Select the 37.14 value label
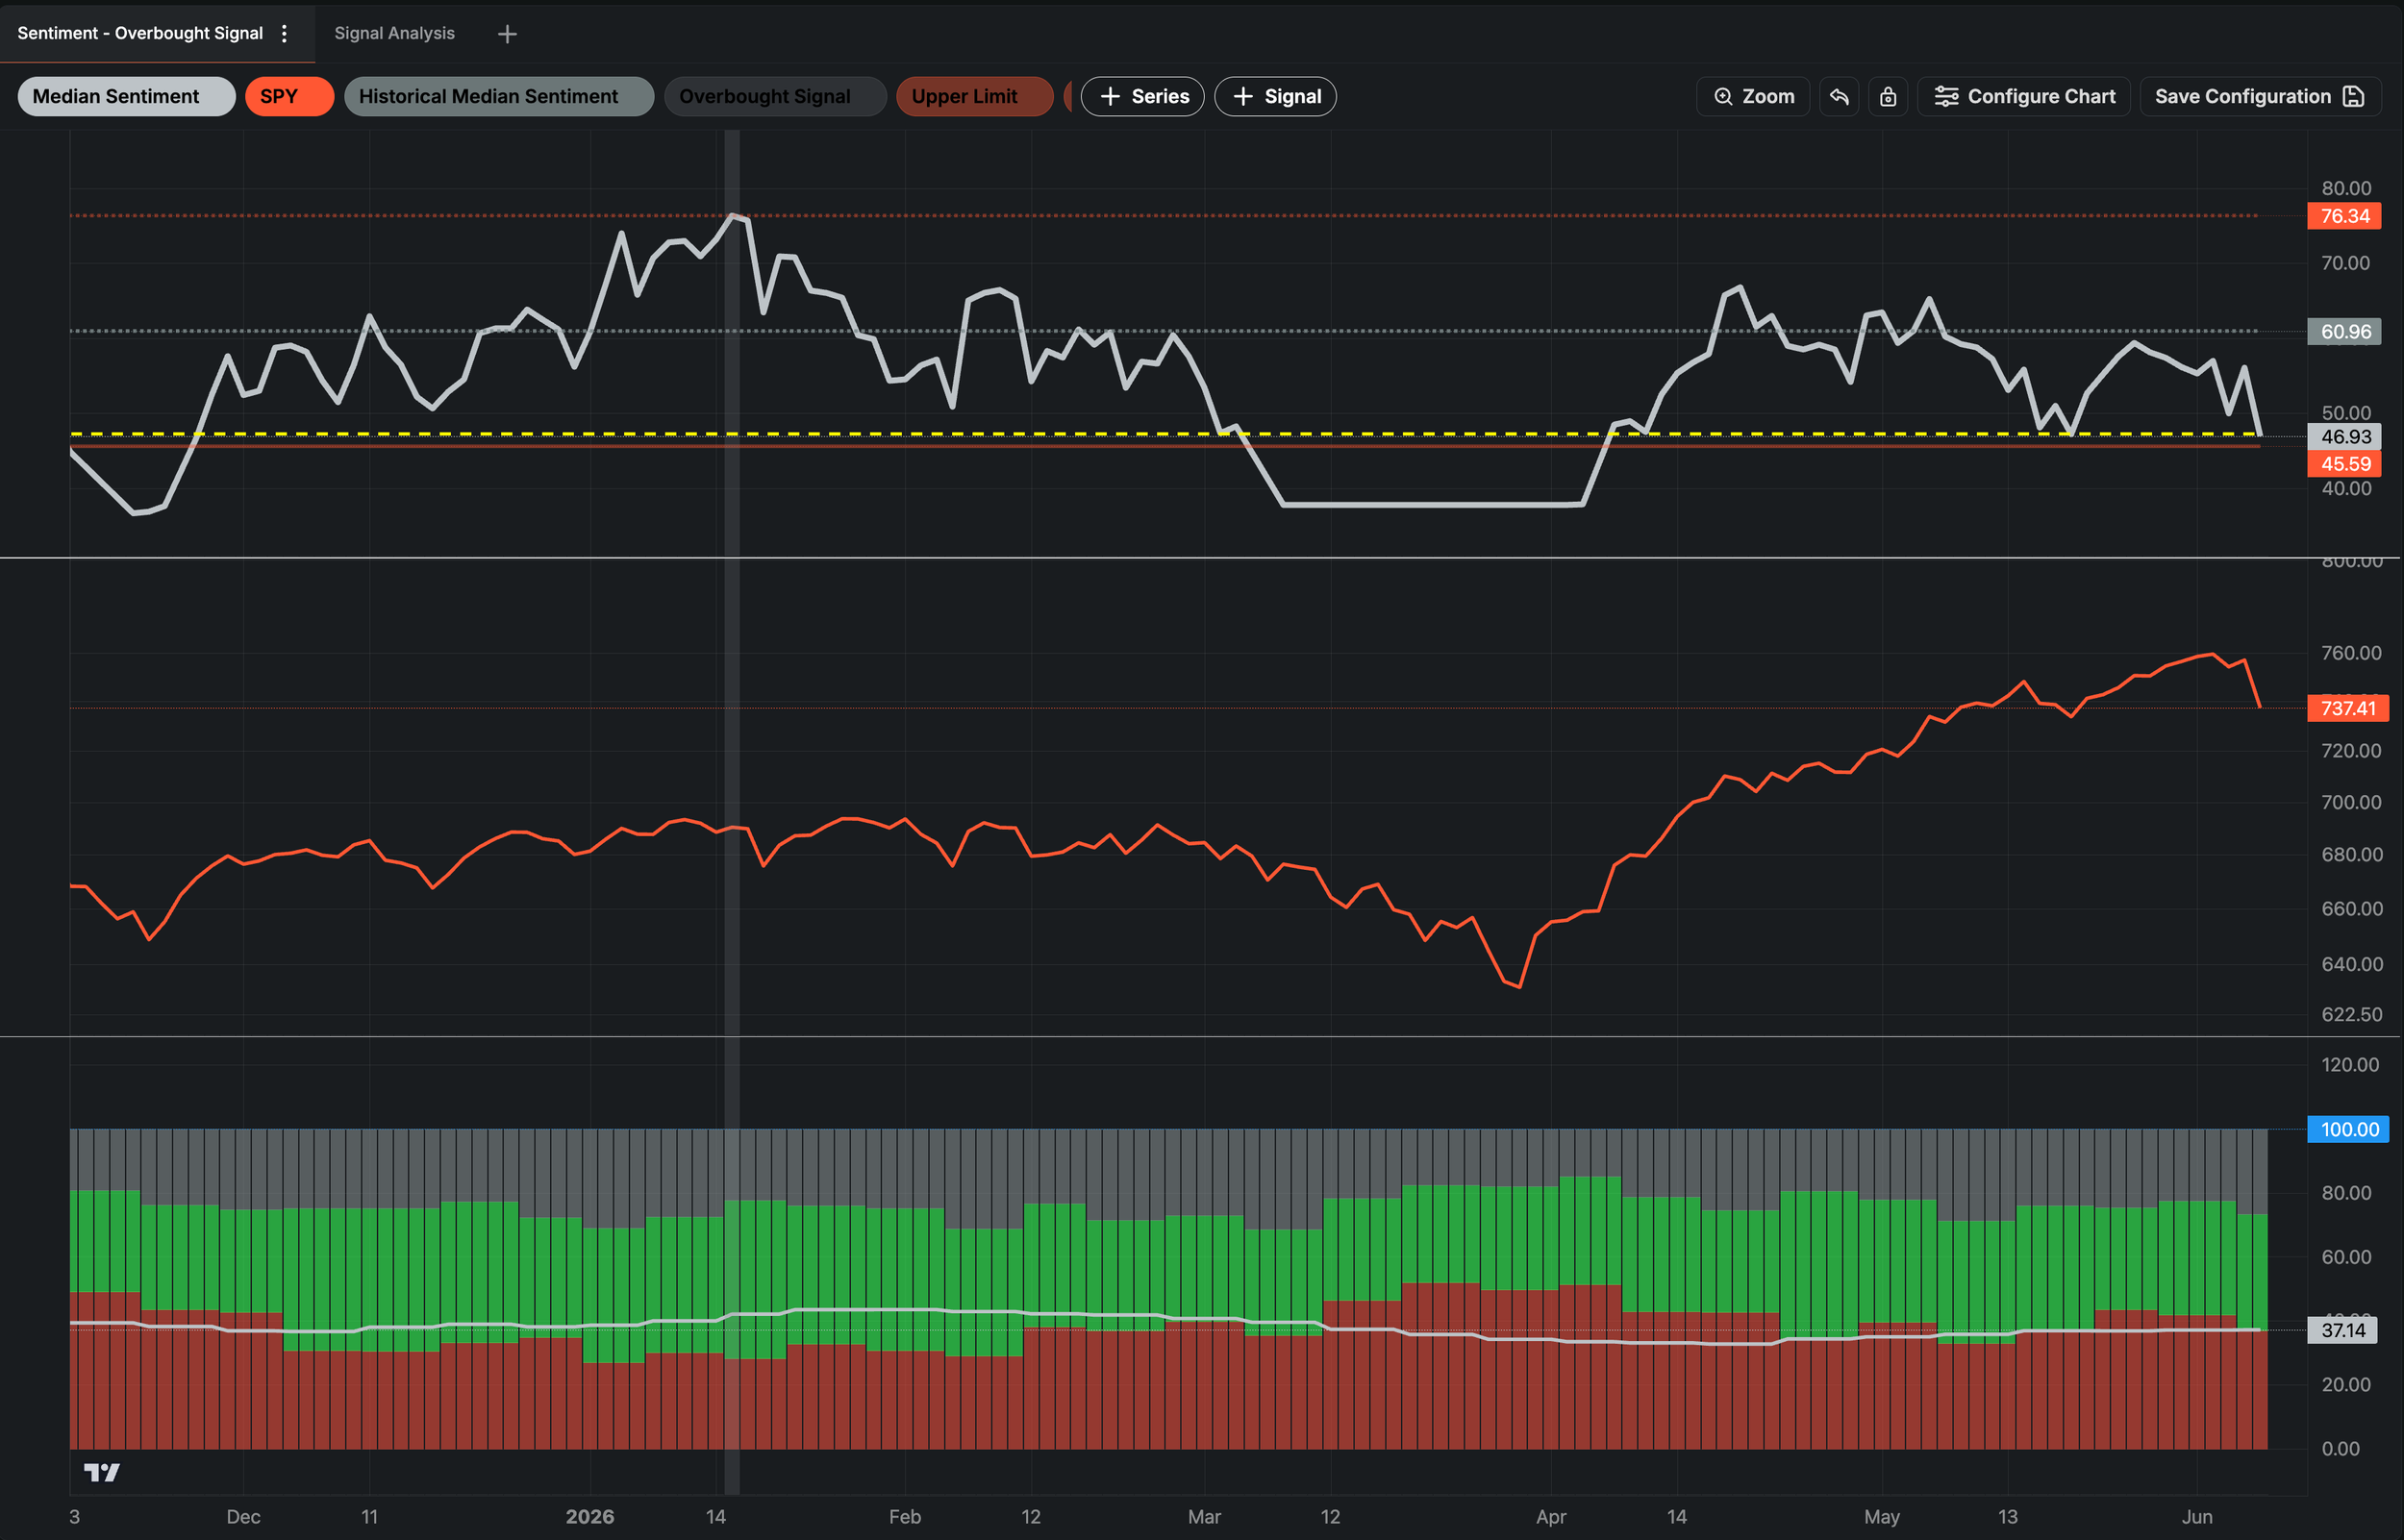 click(x=2343, y=1330)
